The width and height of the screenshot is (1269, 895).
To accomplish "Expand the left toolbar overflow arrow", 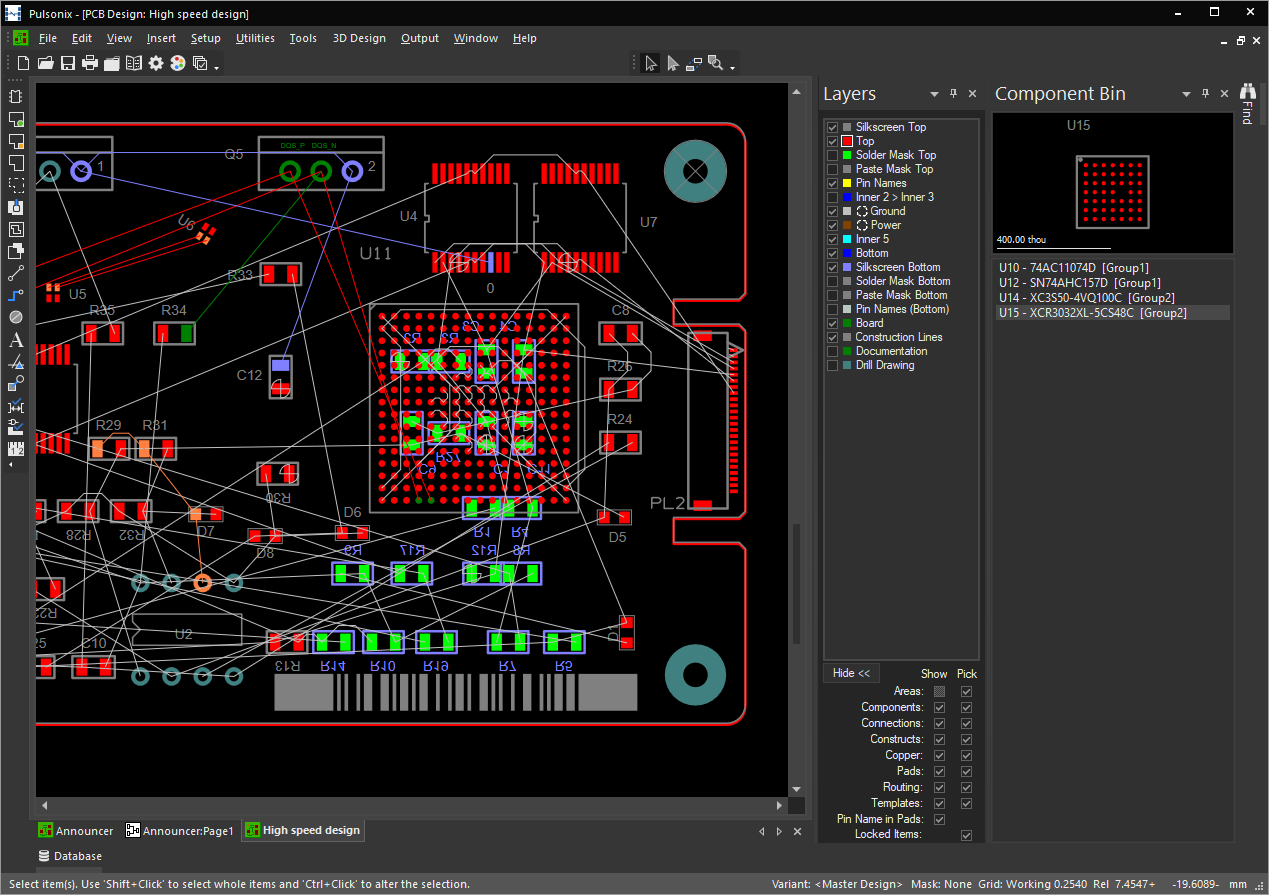I will 12,465.
